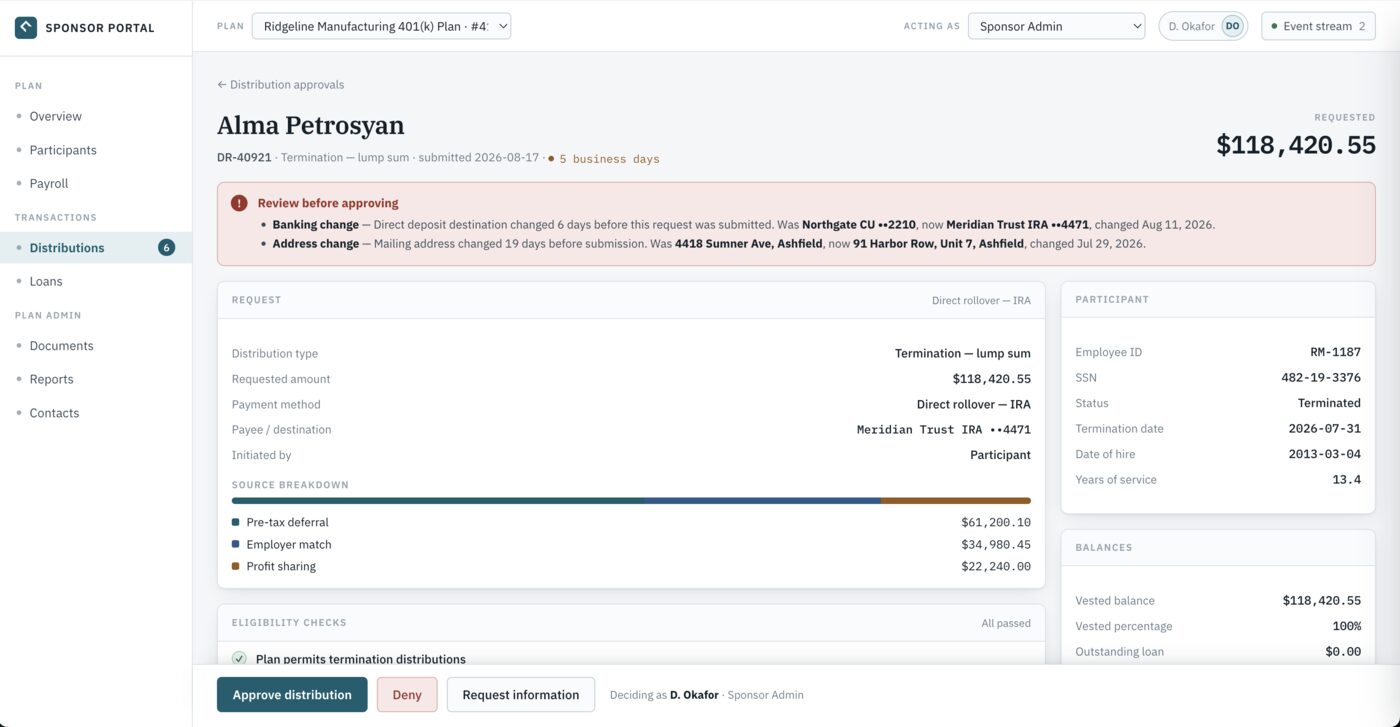
Task: Click the Profit sharing amount $22,240.00
Action: 996,566
